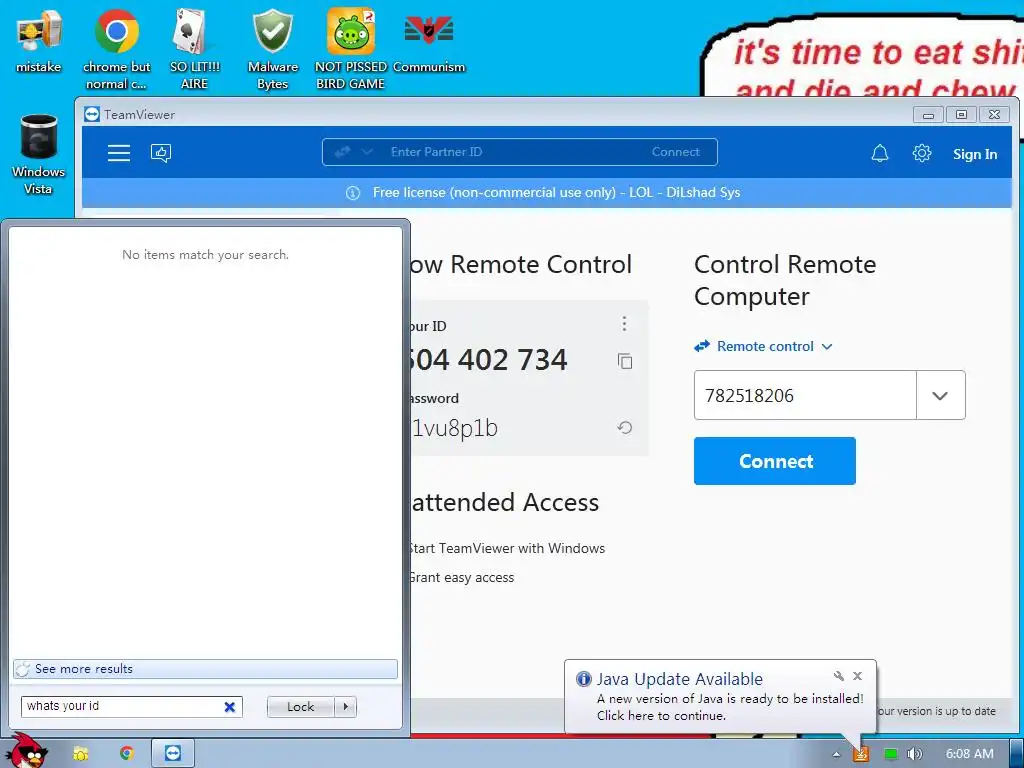Show hidden tray icons arrow
Image resolution: width=1024 pixels, height=768 pixels.
click(x=836, y=754)
